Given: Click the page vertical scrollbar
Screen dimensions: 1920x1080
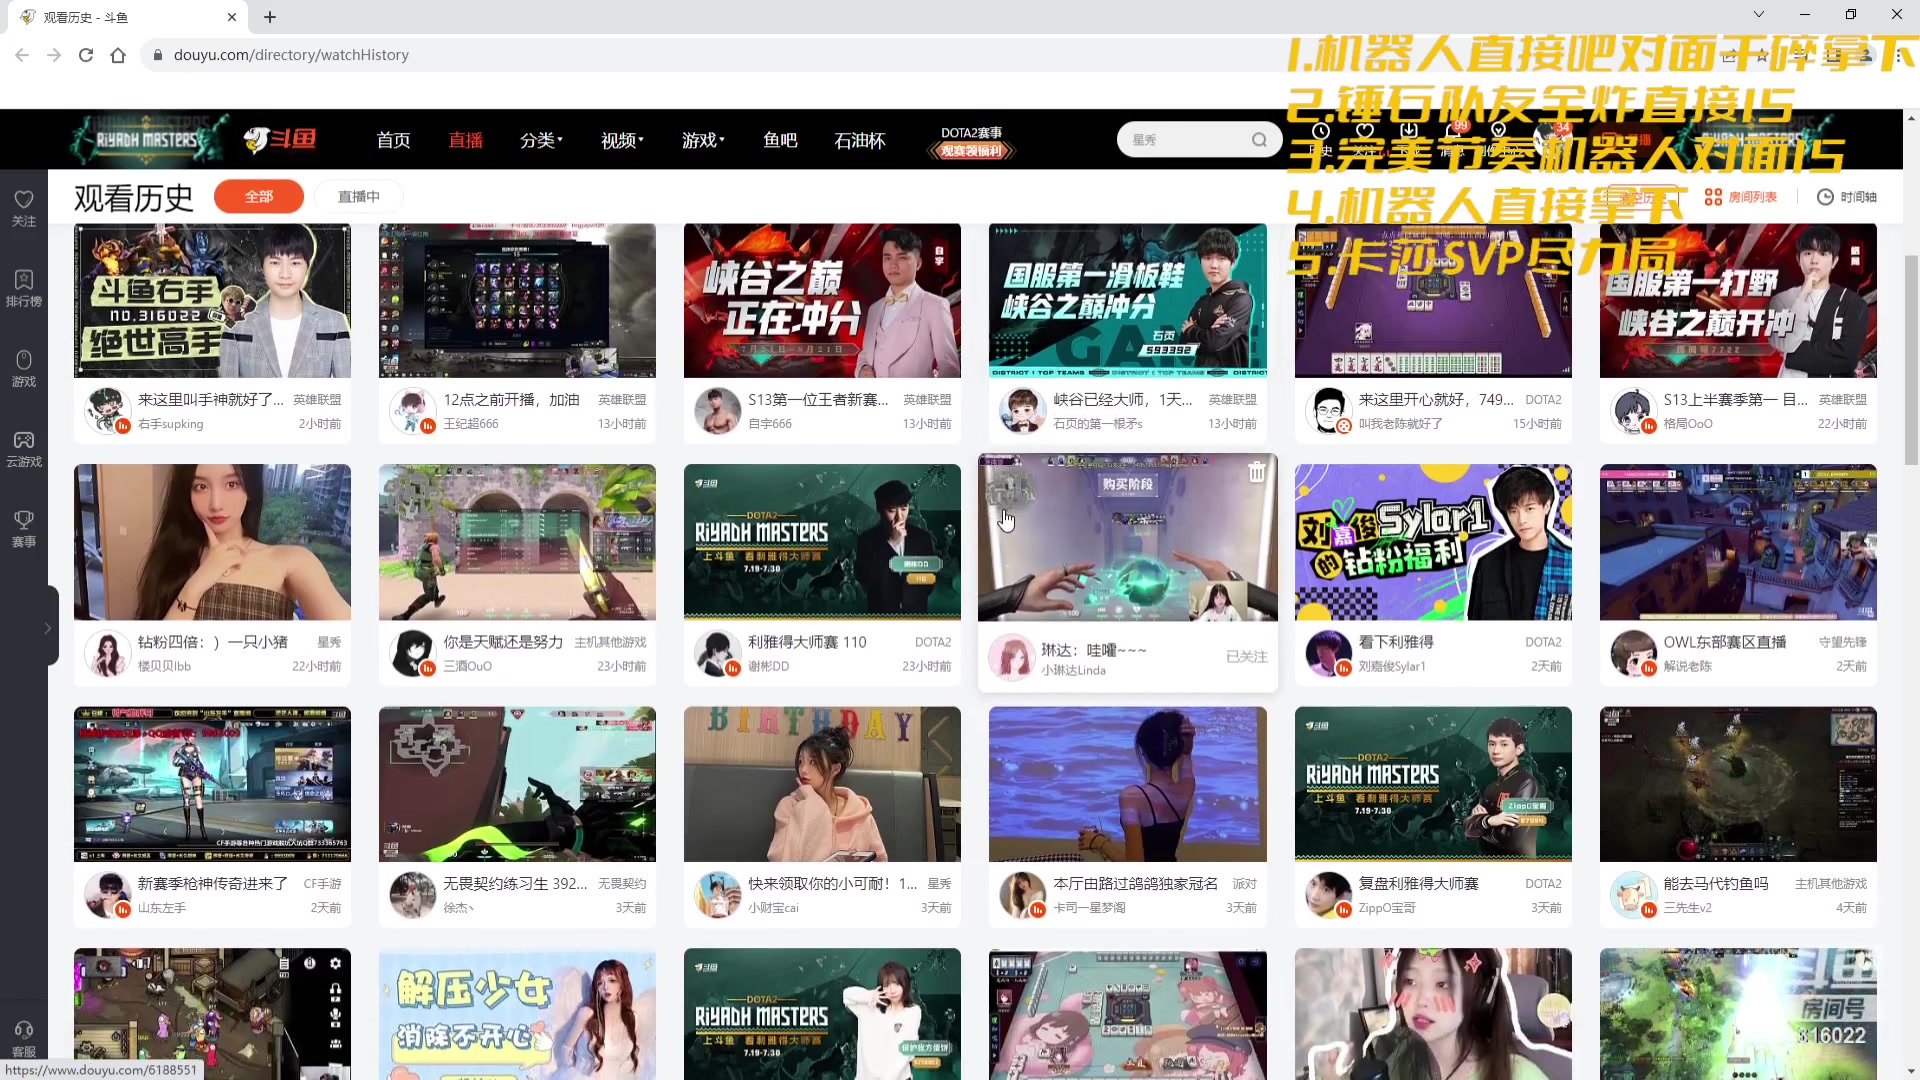Looking at the screenshot, I should point(1911,360).
